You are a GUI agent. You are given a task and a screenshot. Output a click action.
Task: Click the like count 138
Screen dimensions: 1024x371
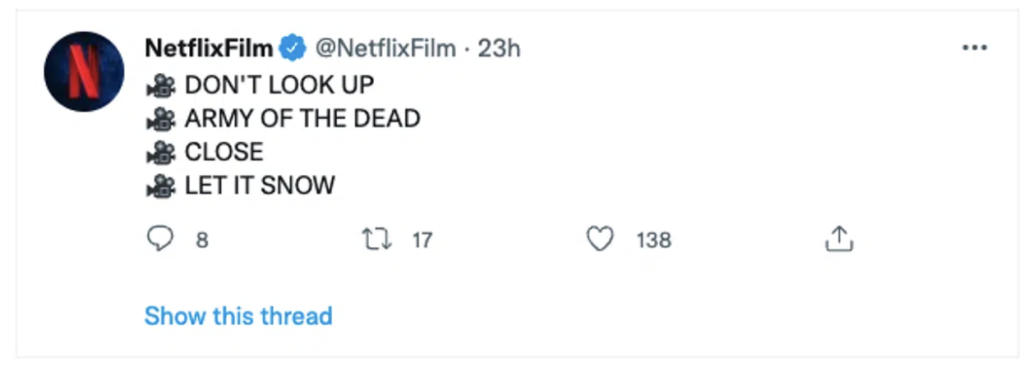654,240
